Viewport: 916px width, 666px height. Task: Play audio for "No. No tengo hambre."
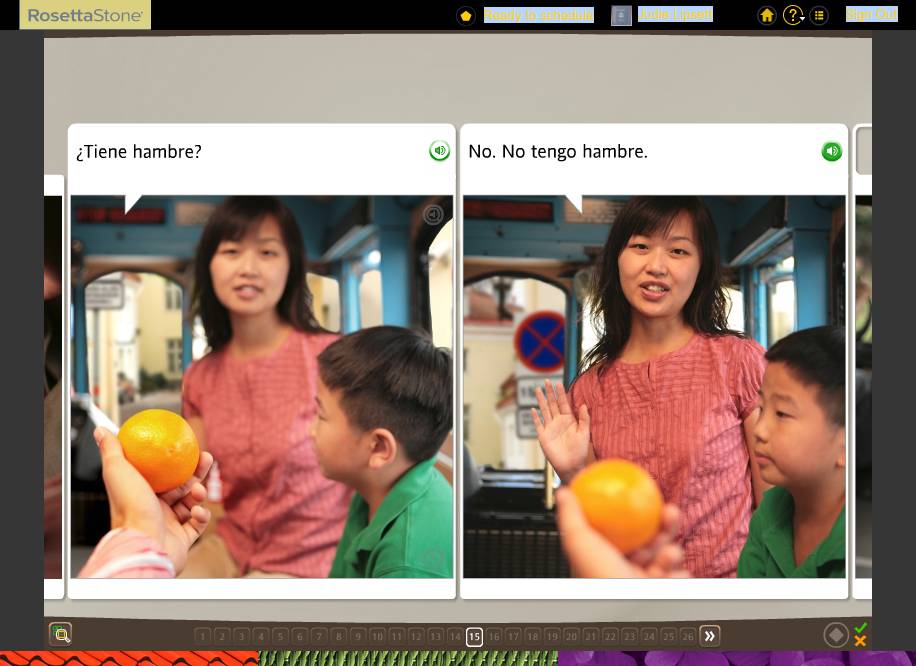coord(831,151)
